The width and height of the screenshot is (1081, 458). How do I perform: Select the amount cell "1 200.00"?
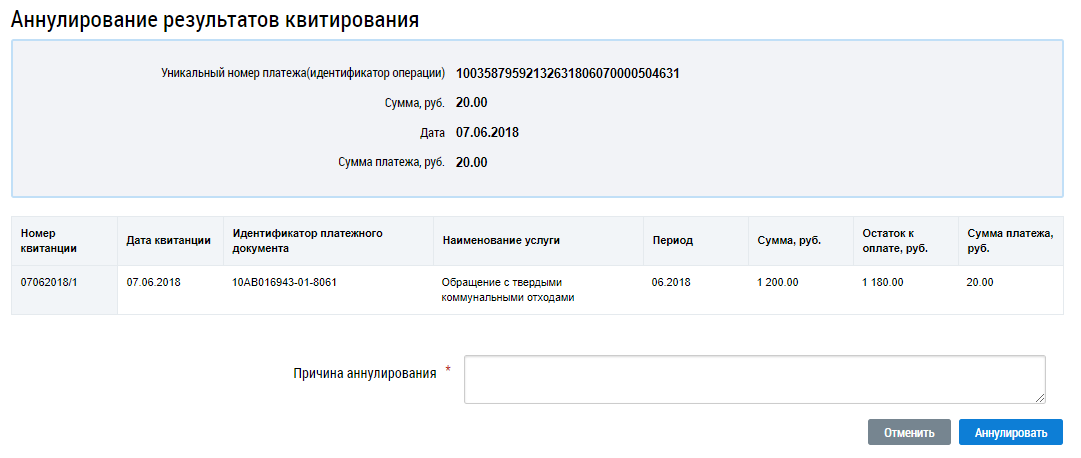778,282
